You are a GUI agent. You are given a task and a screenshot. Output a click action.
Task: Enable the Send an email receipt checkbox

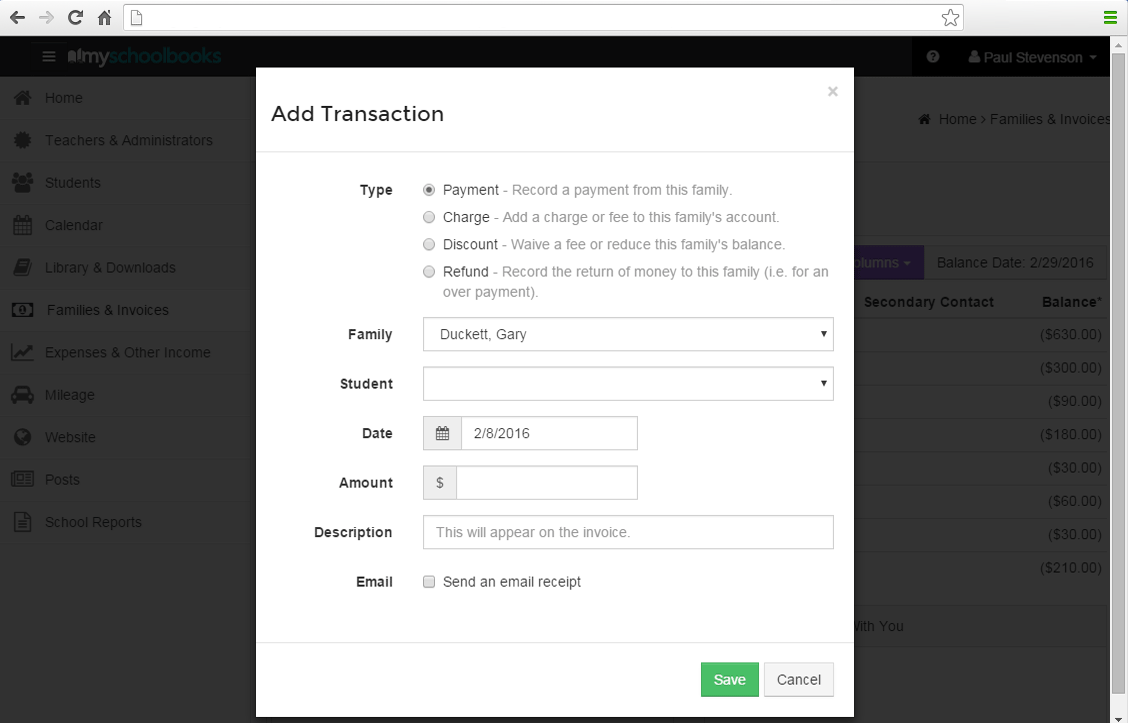[x=429, y=581]
